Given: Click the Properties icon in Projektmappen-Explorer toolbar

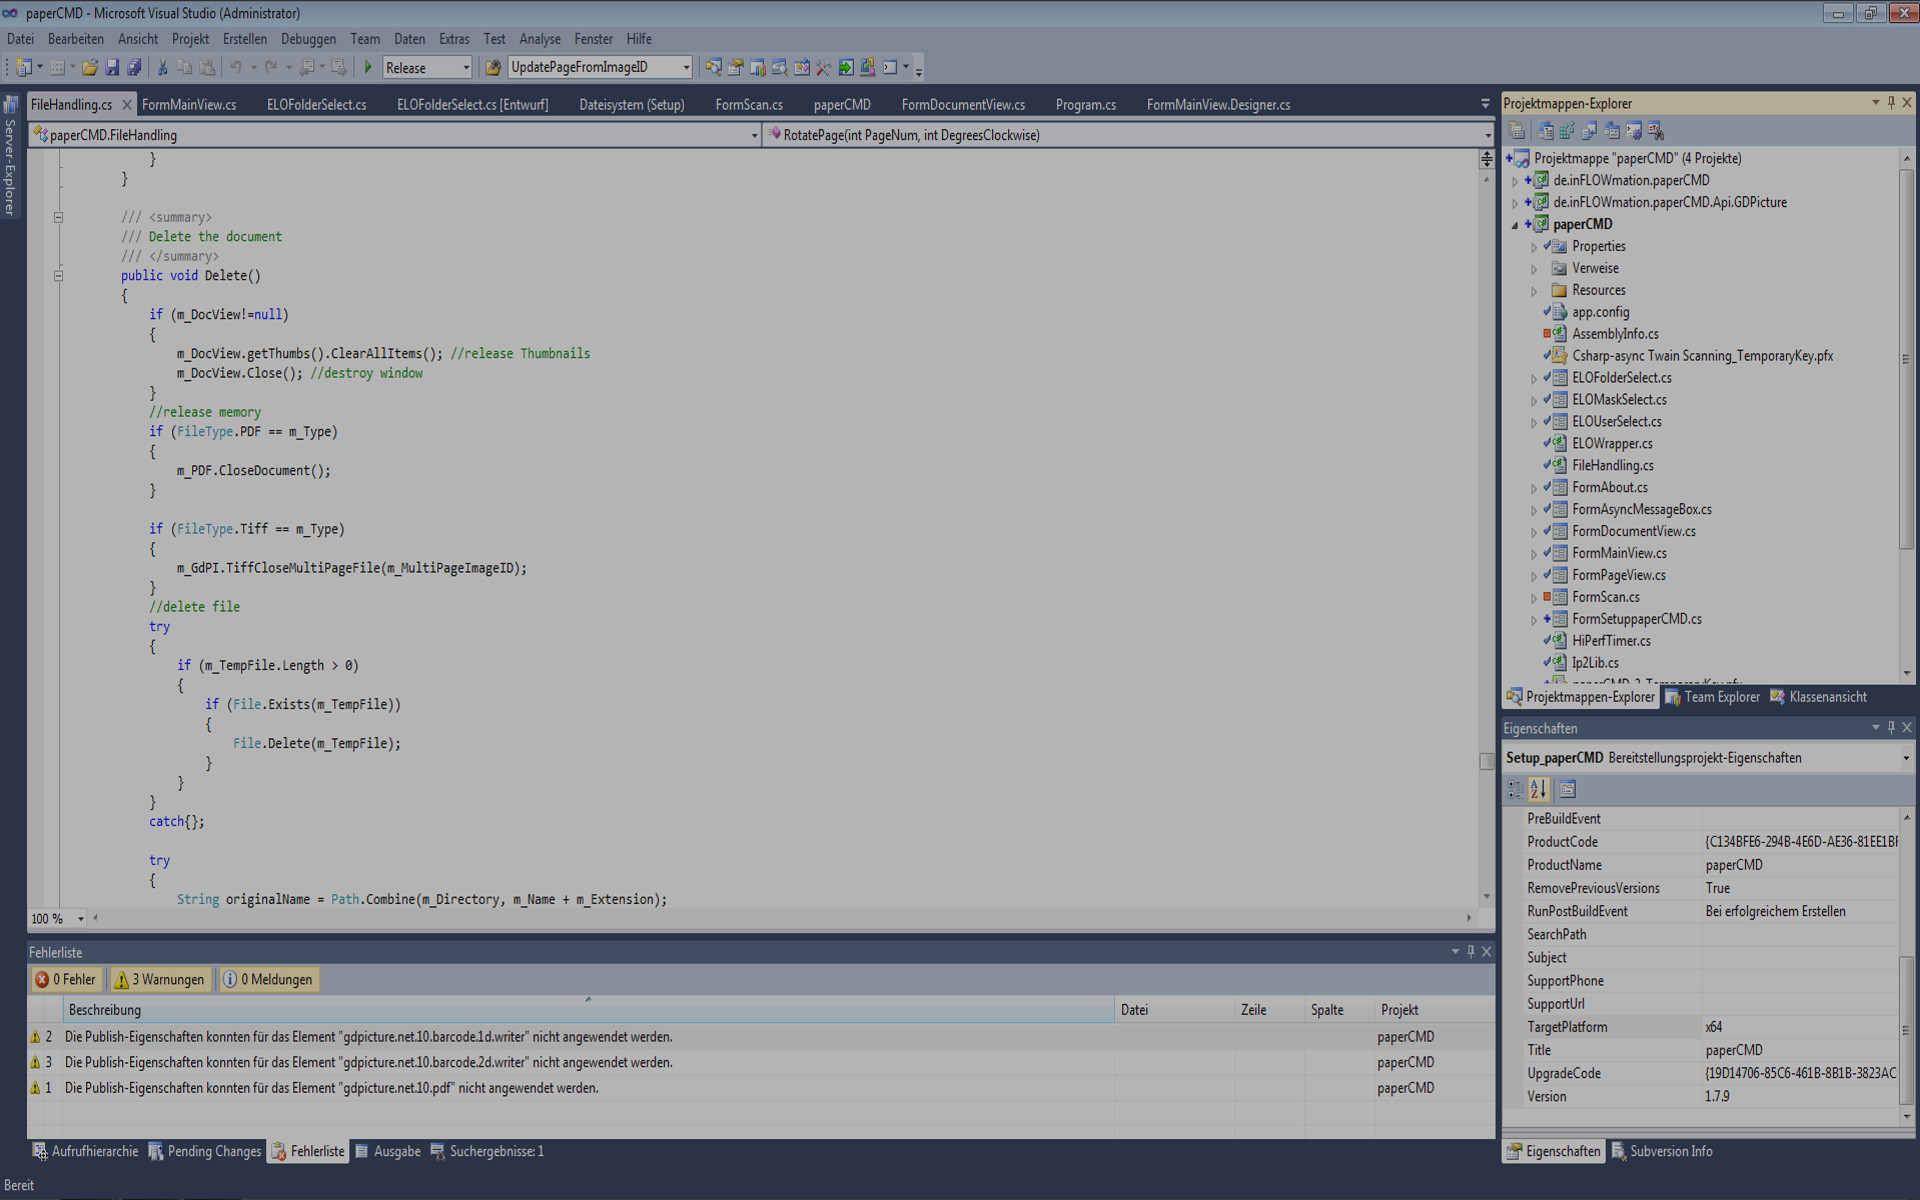Looking at the screenshot, I should point(1517,131).
